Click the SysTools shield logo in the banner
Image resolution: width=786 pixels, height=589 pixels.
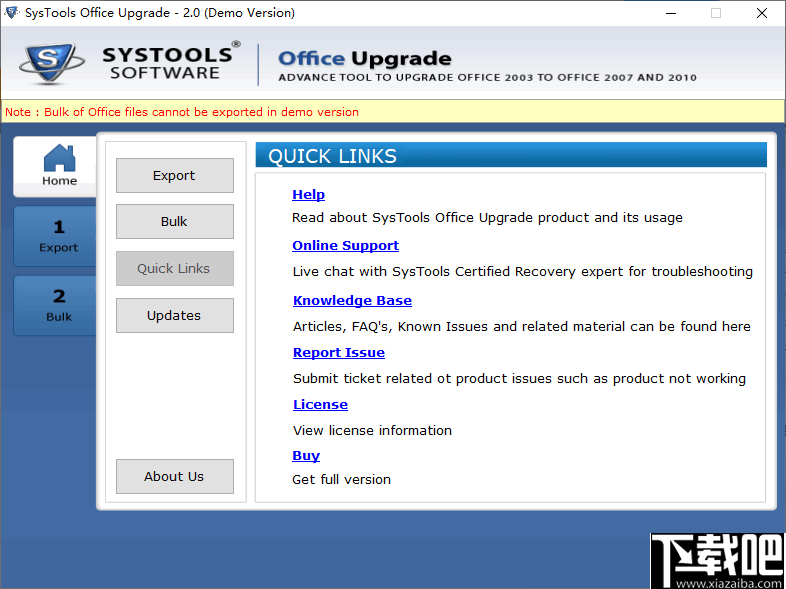(x=51, y=63)
